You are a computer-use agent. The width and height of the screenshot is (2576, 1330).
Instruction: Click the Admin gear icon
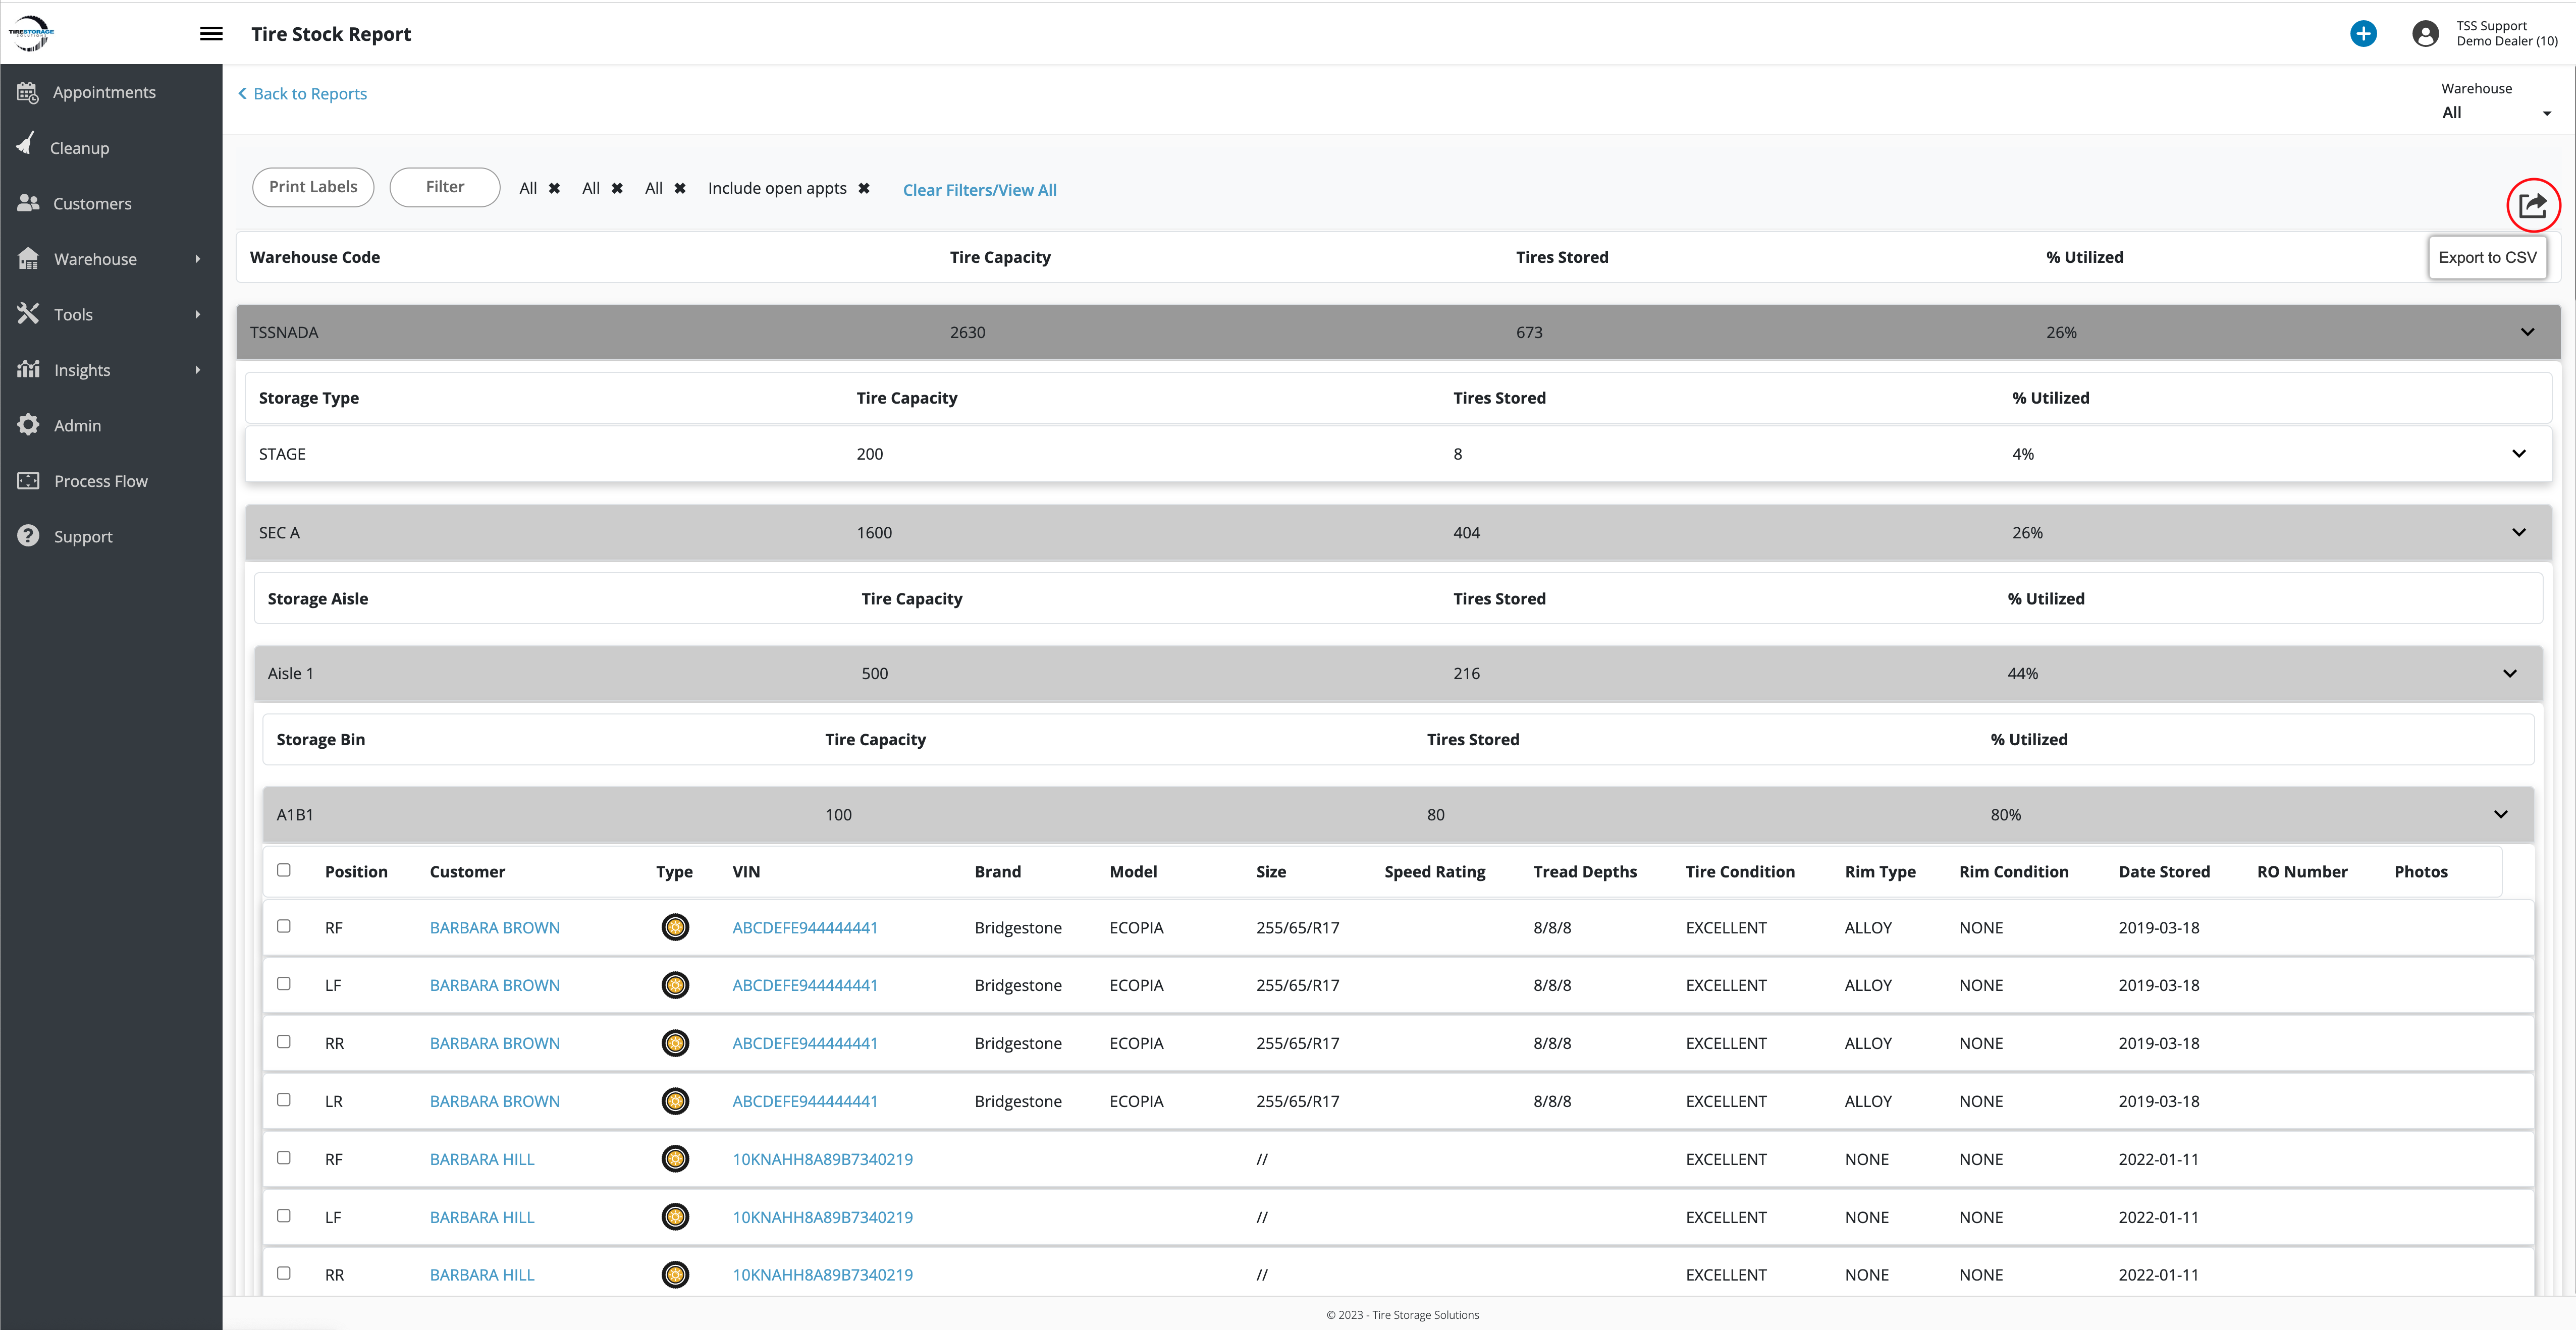coord(28,425)
